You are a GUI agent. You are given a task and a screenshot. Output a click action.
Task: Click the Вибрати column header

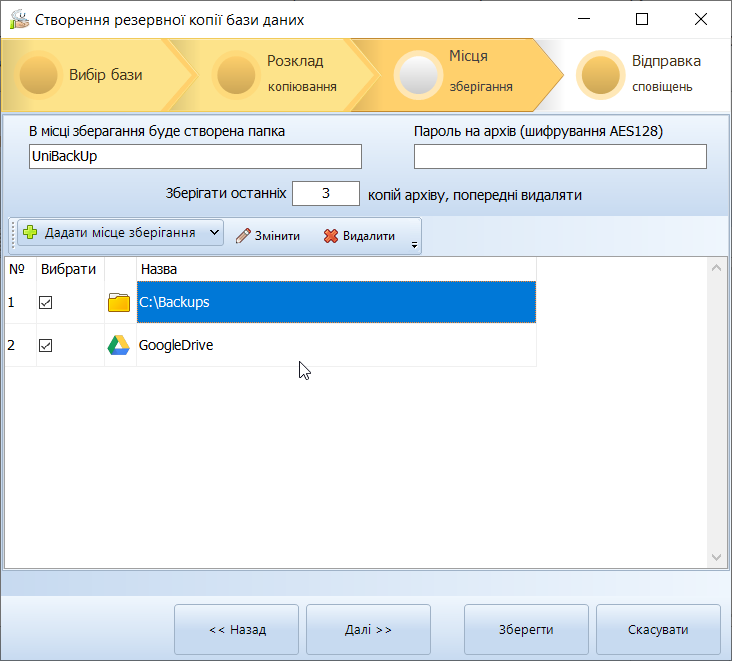pos(70,269)
